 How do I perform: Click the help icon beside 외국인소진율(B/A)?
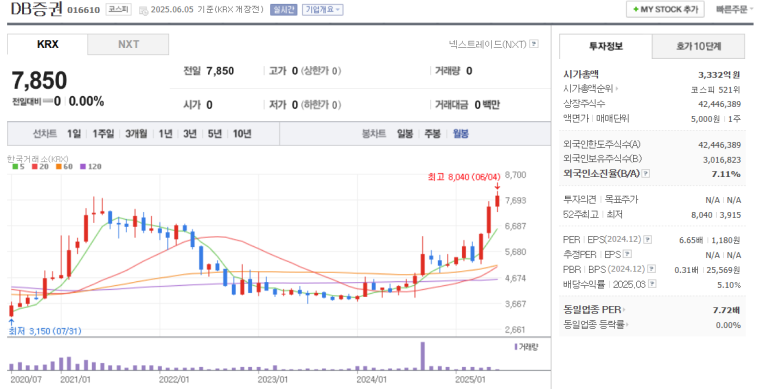pos(646,174)
